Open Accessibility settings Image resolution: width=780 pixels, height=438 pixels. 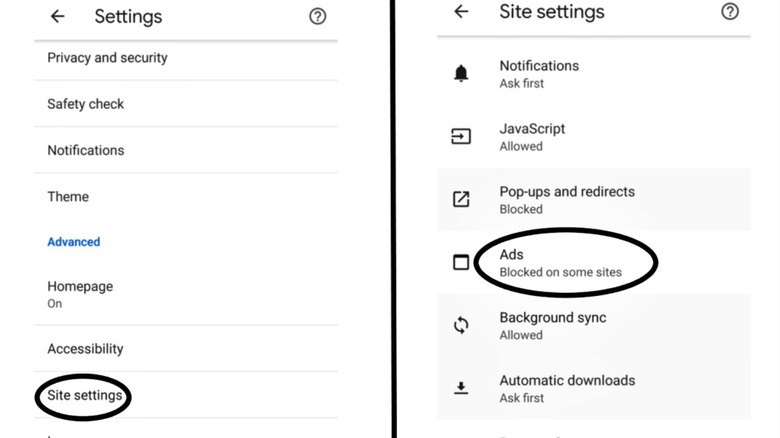[85, 349]
